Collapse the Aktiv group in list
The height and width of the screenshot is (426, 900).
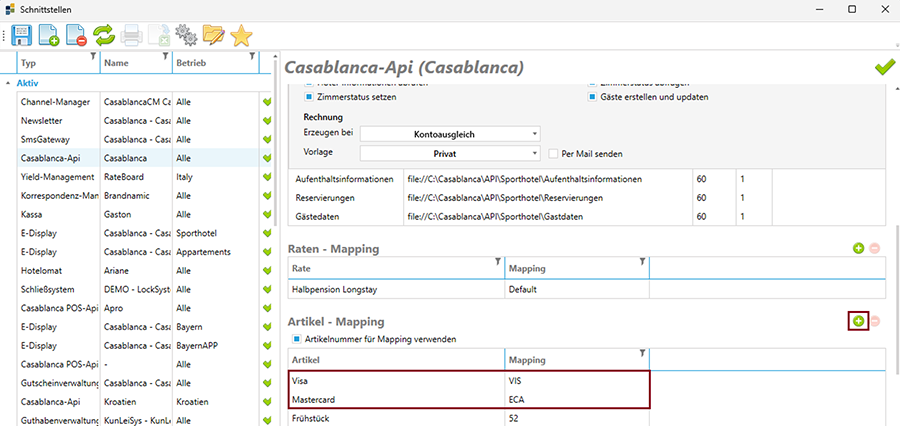(9, 83)
